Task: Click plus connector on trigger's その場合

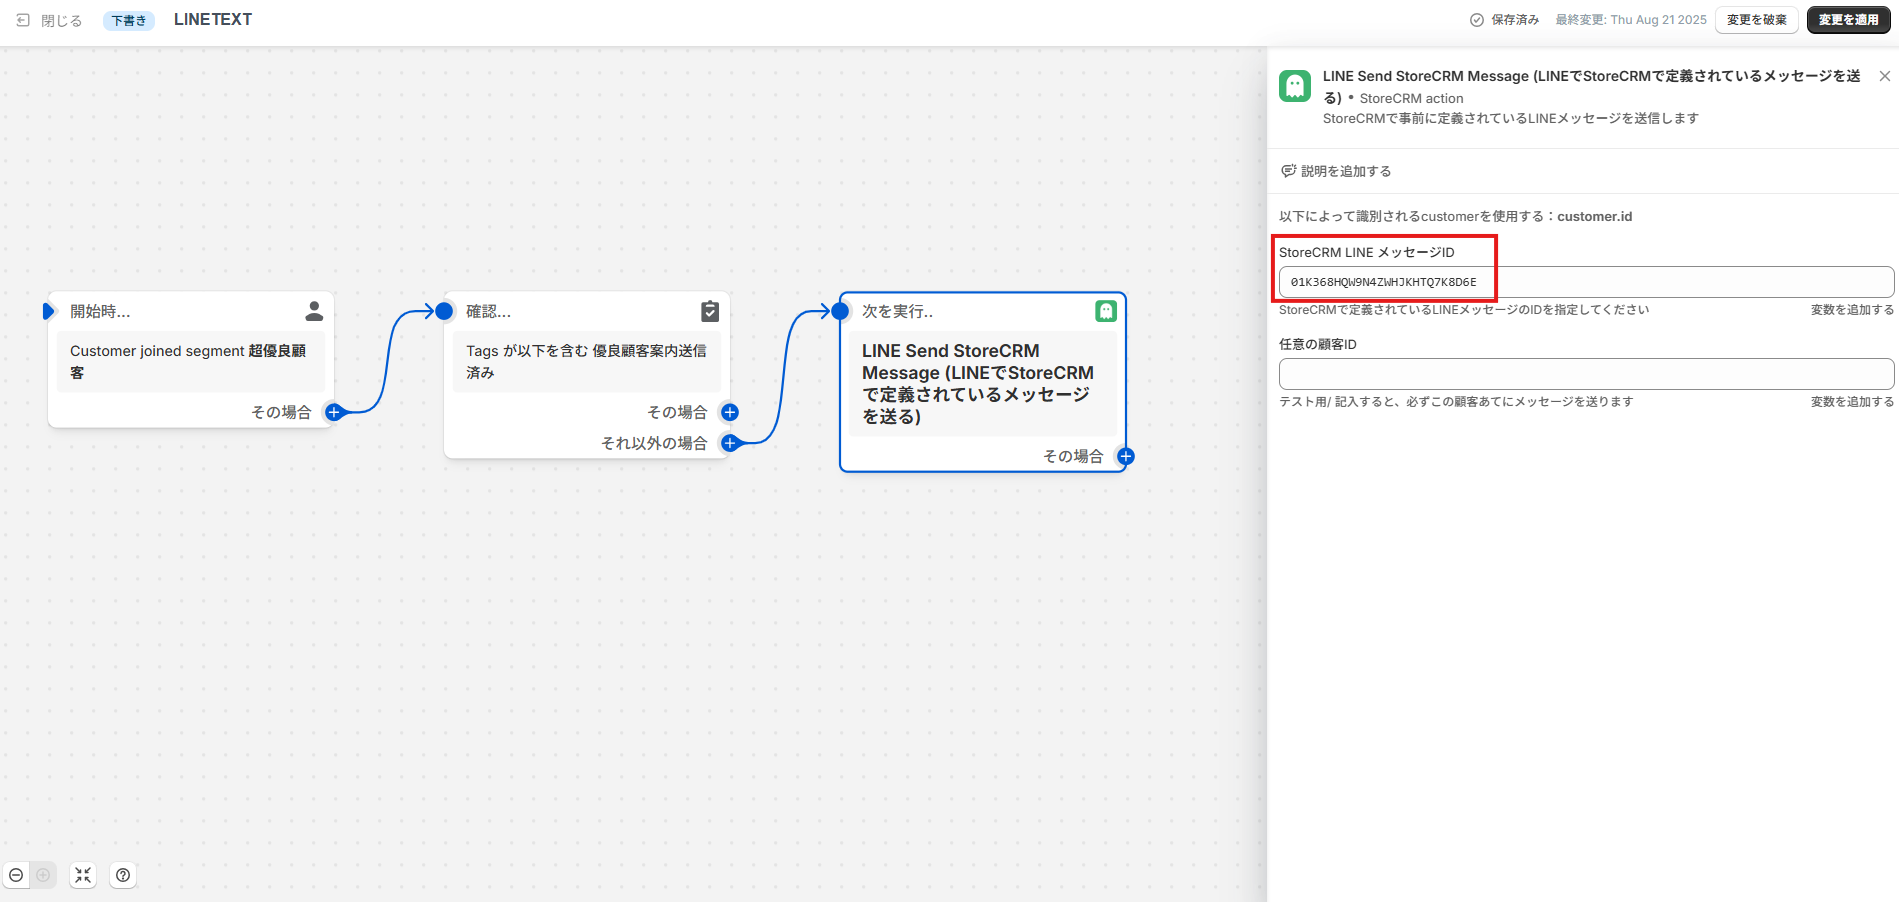Action: click(334, 412)
